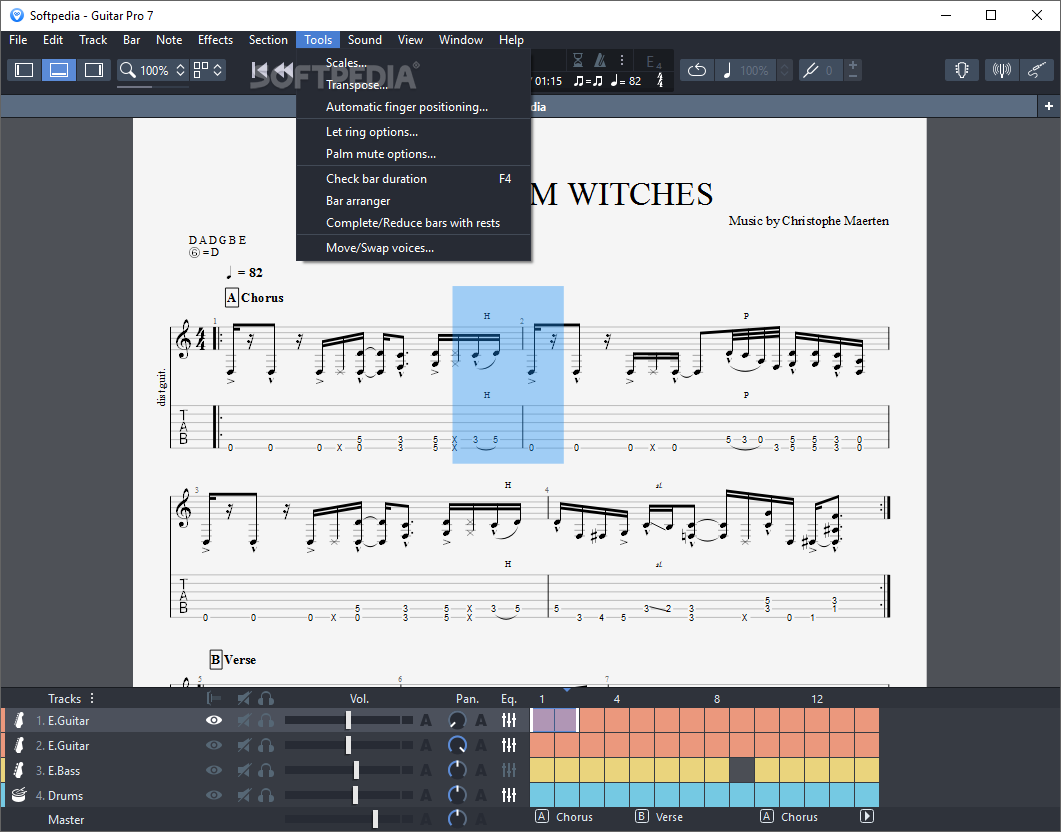This screenshot has height=832, width=1061.
Task: Open the Track menu
Action: 93,40
